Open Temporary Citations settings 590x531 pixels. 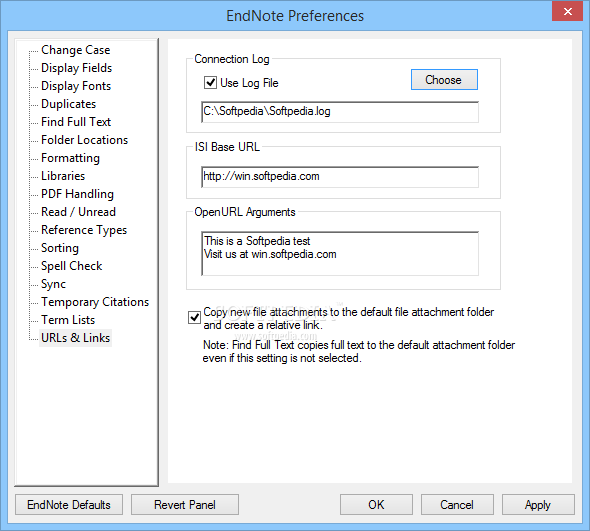pos(95,302)
